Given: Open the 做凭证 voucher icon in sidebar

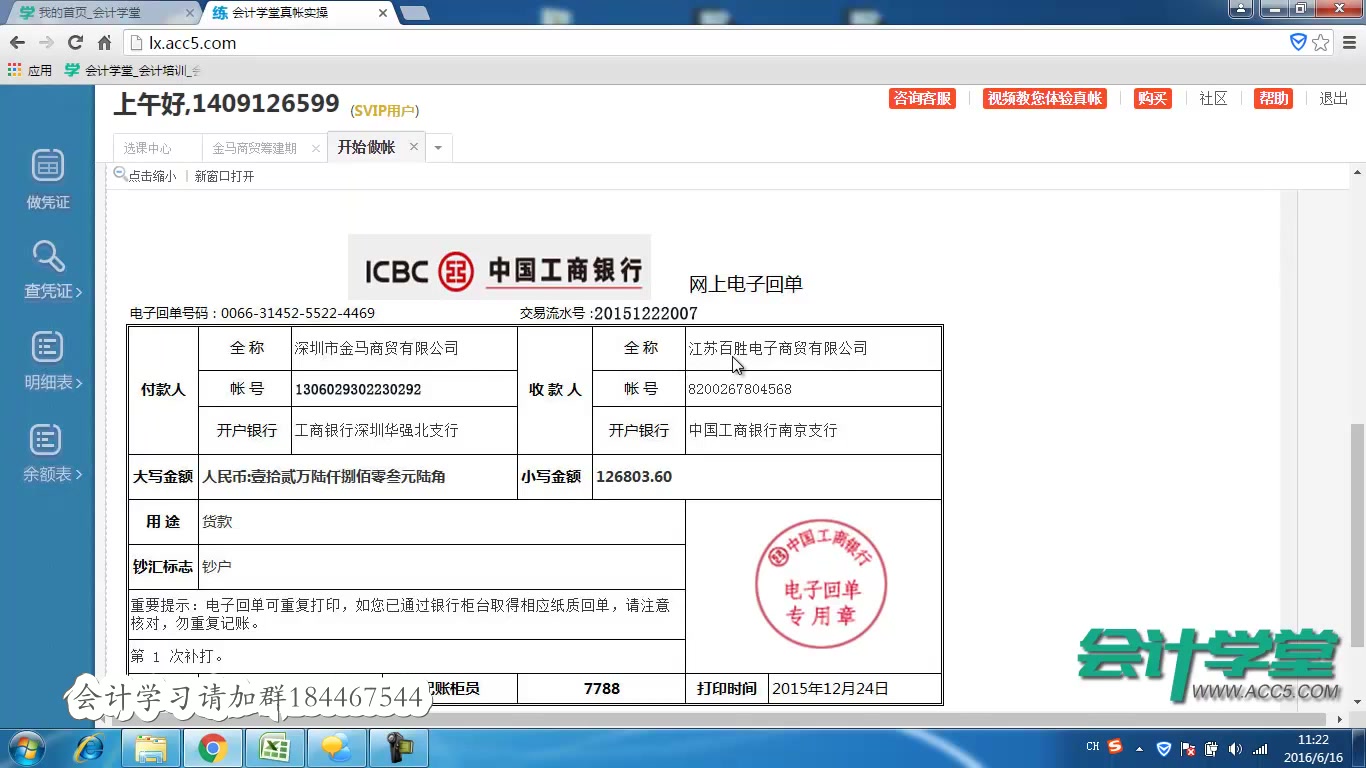Looking at the screenshot, I should pos(48,178).
